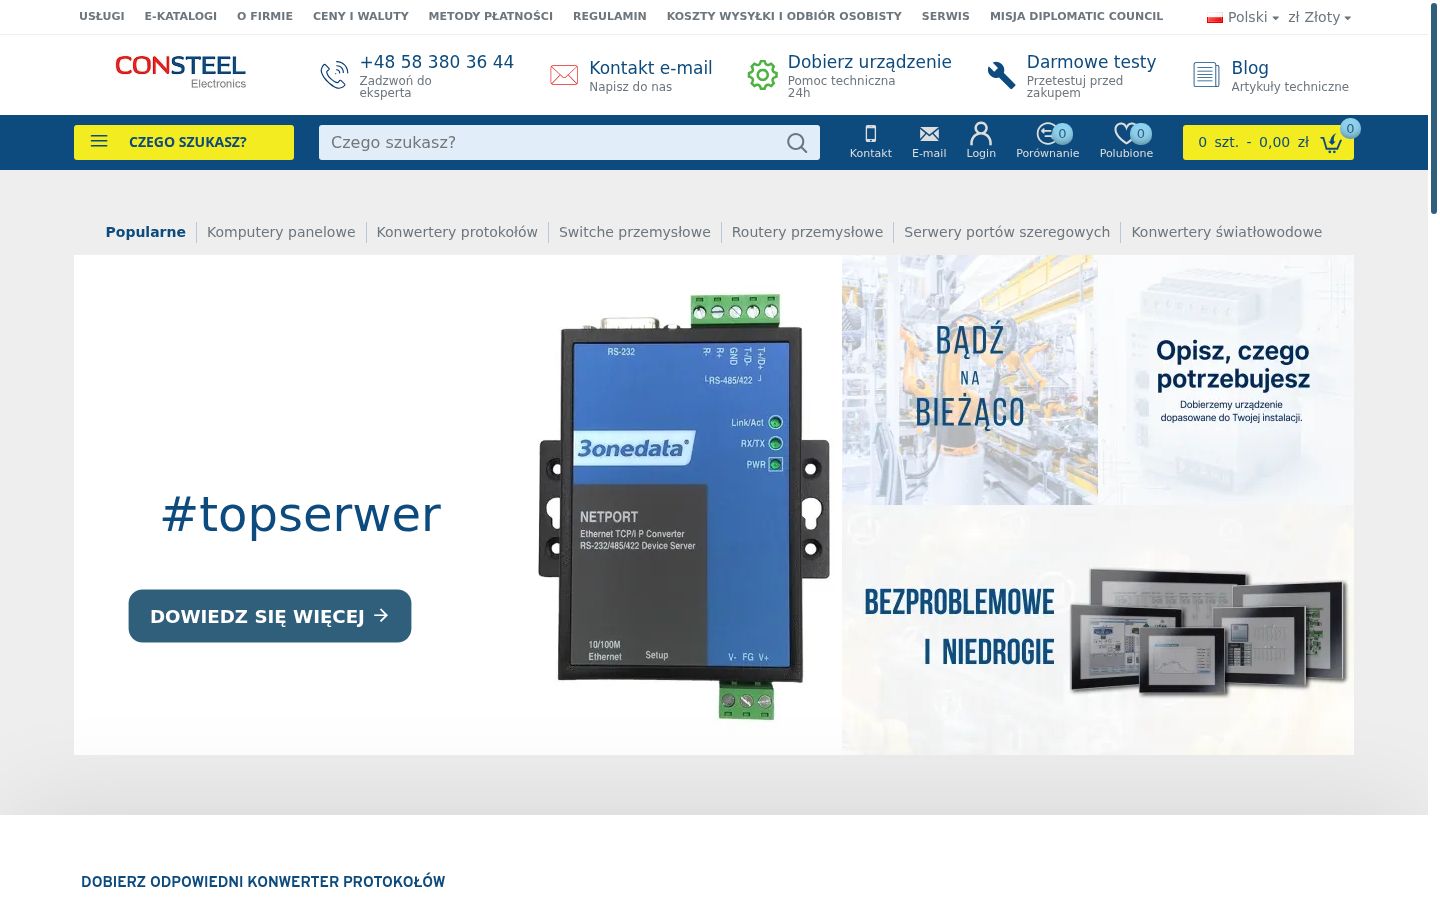Click the Blog document icon
The height and width of the screenshot is (900, 1440).
1206,75
